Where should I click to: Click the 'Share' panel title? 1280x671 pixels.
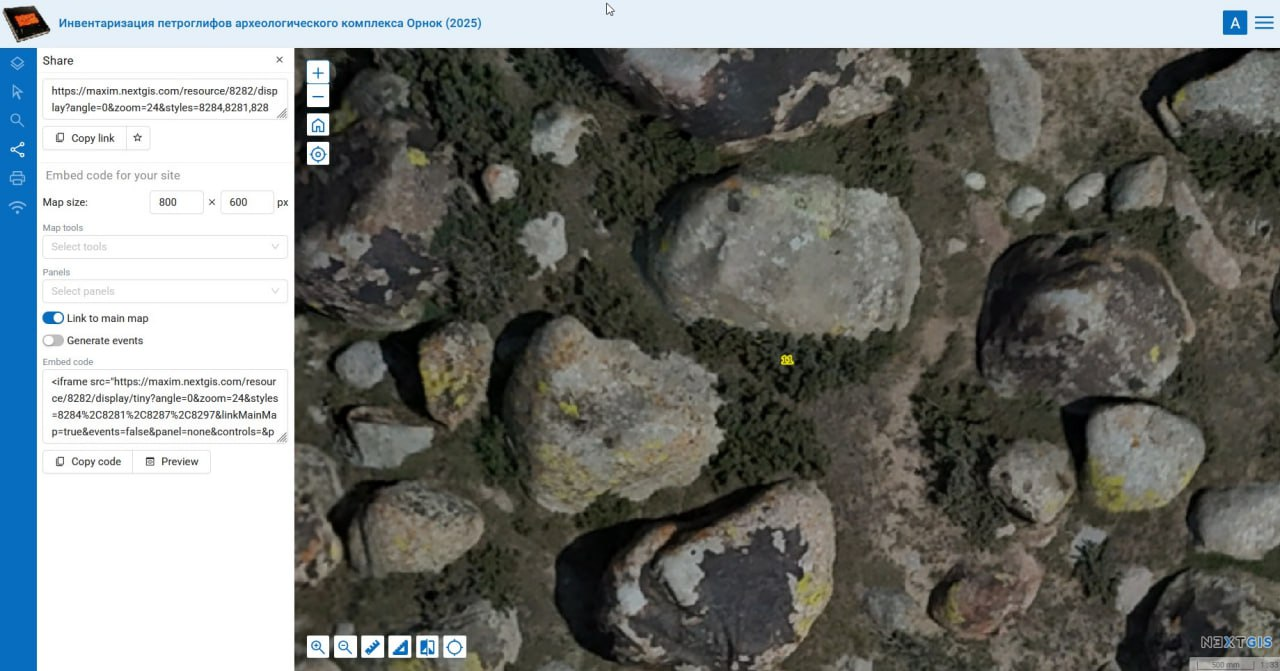point(58,60)
